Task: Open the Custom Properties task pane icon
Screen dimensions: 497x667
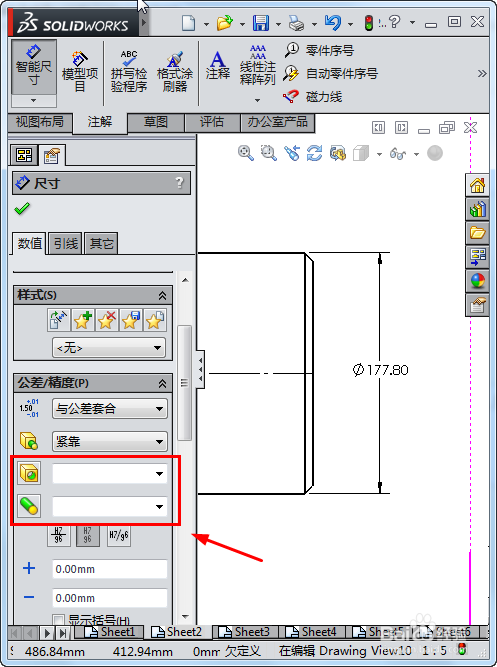Action: pos(477,305)
